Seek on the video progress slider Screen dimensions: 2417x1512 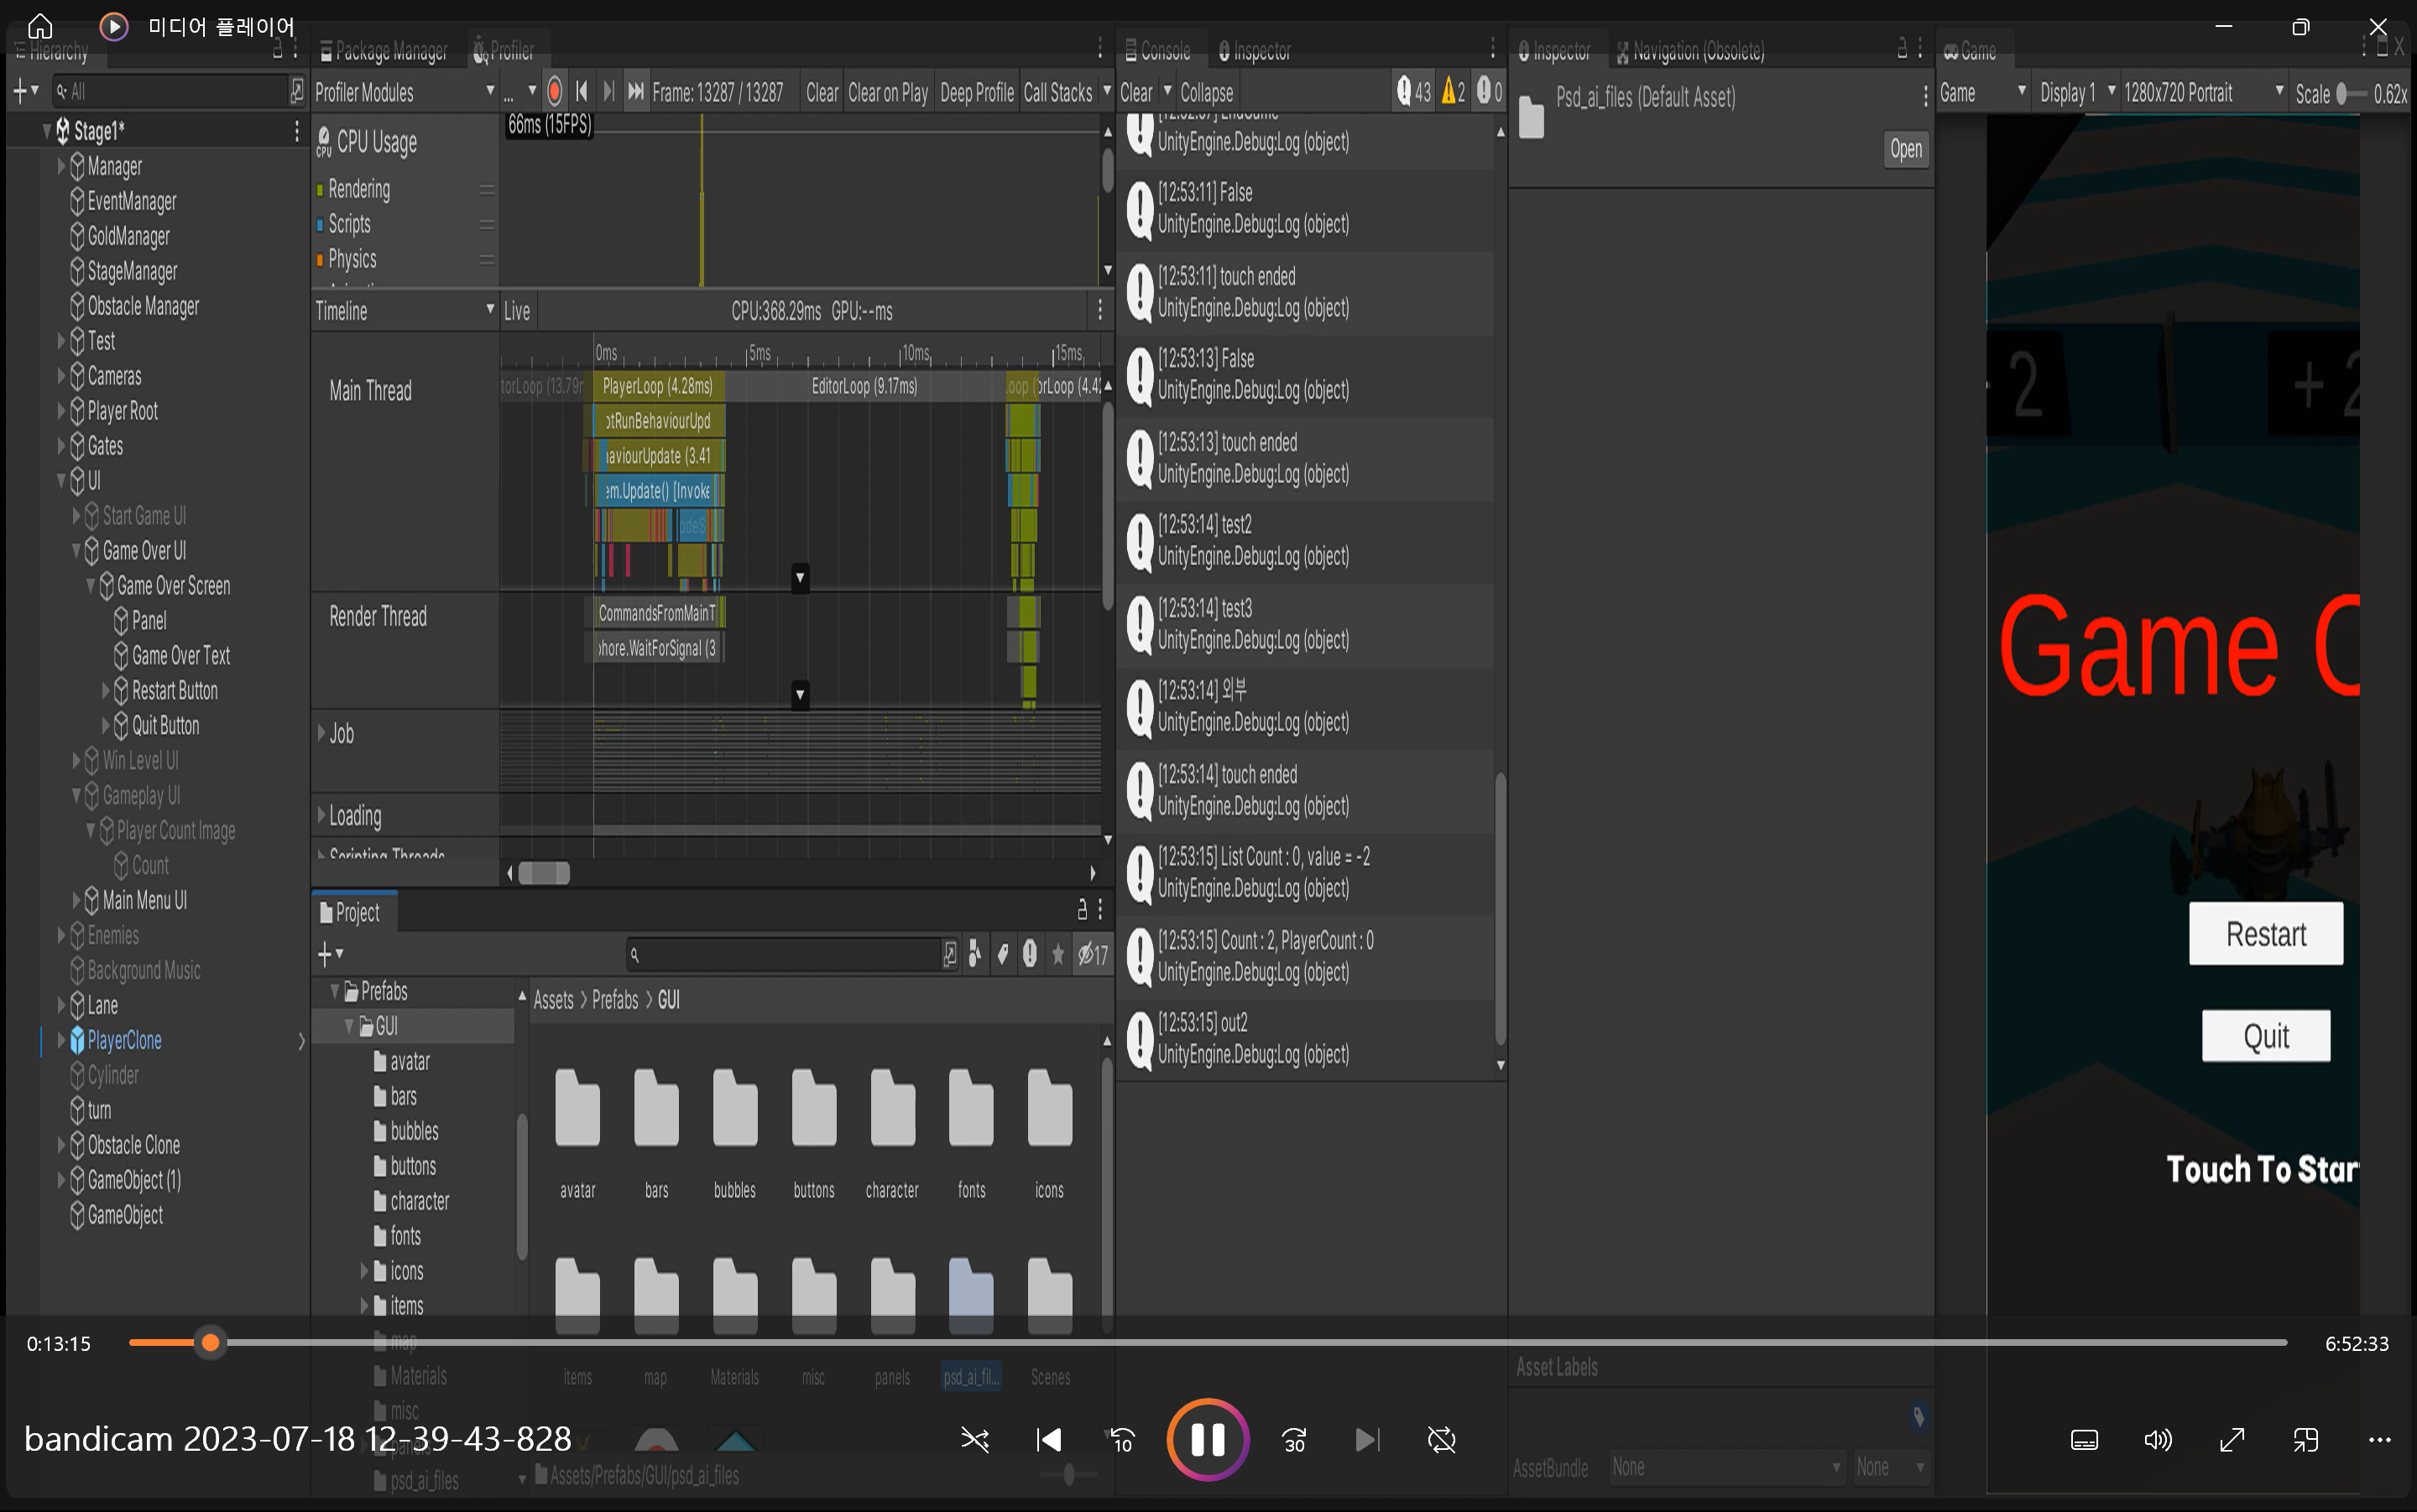point(1207,1343)
